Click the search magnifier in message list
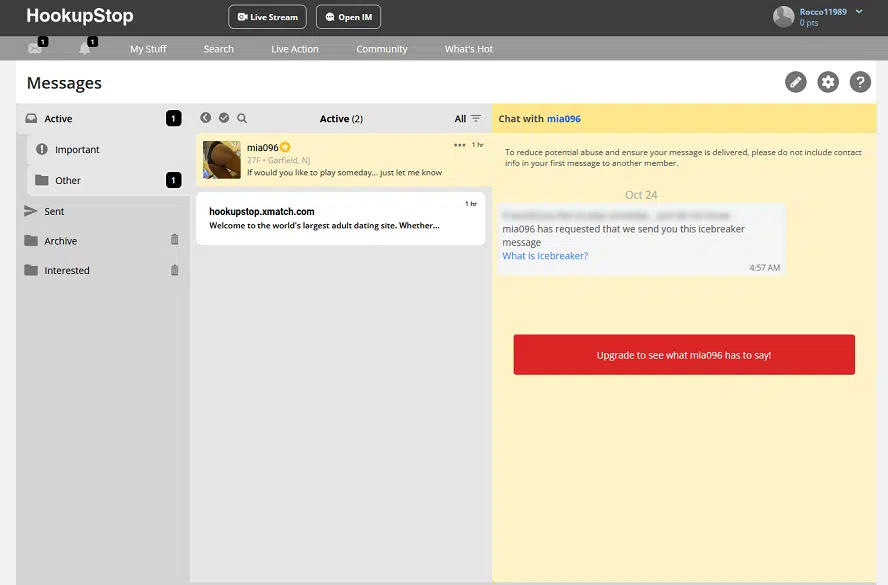888x585 pixels. tap(242, 118)
